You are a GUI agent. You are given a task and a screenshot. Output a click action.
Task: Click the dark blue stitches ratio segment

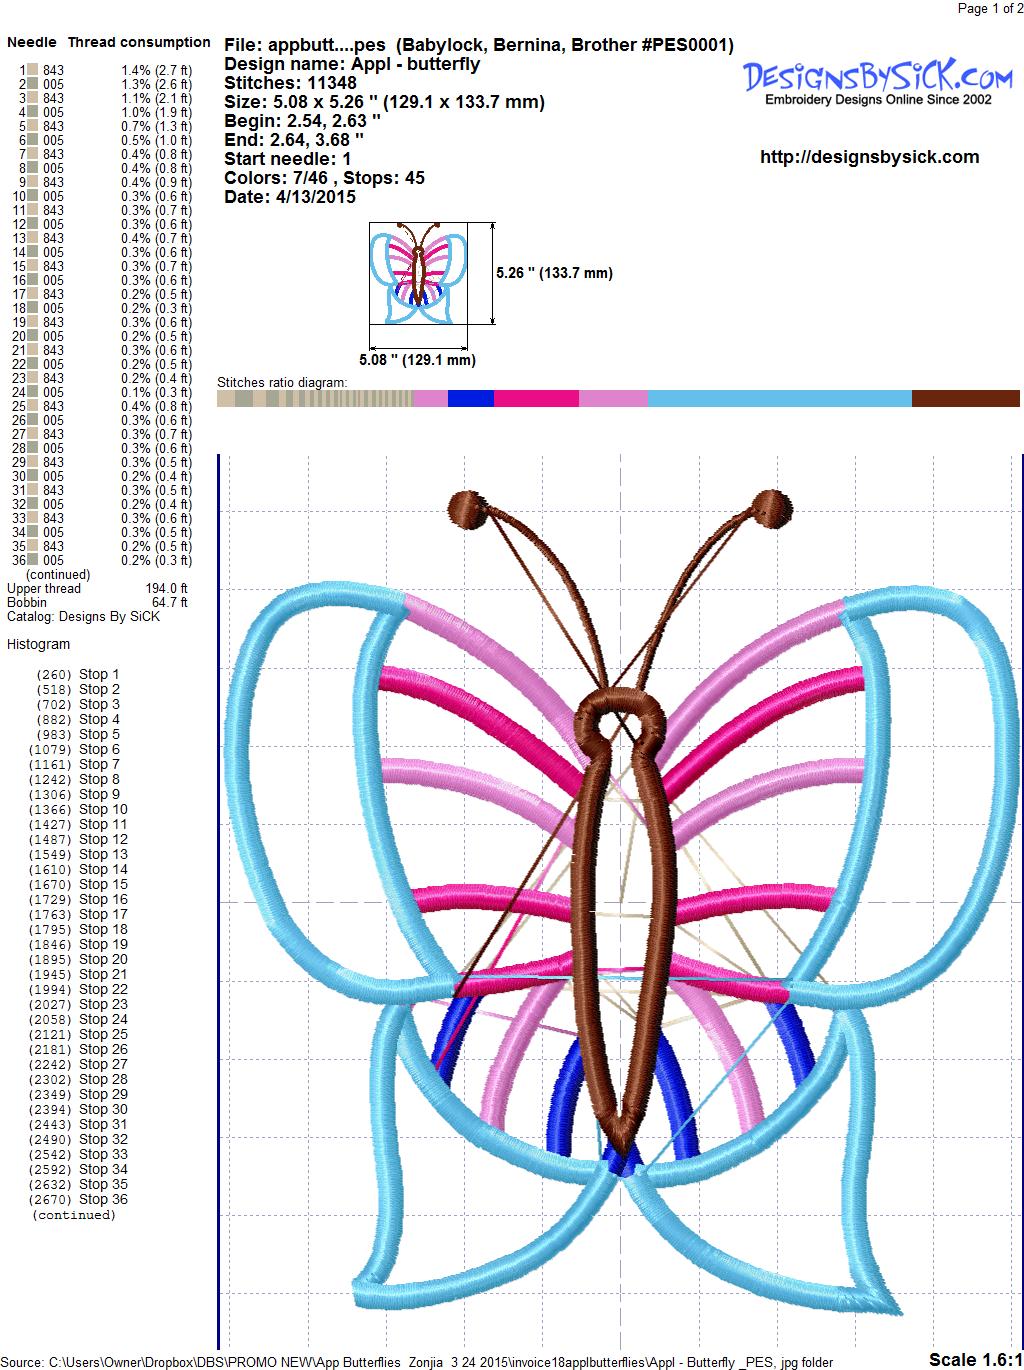[x=470, y=399]
